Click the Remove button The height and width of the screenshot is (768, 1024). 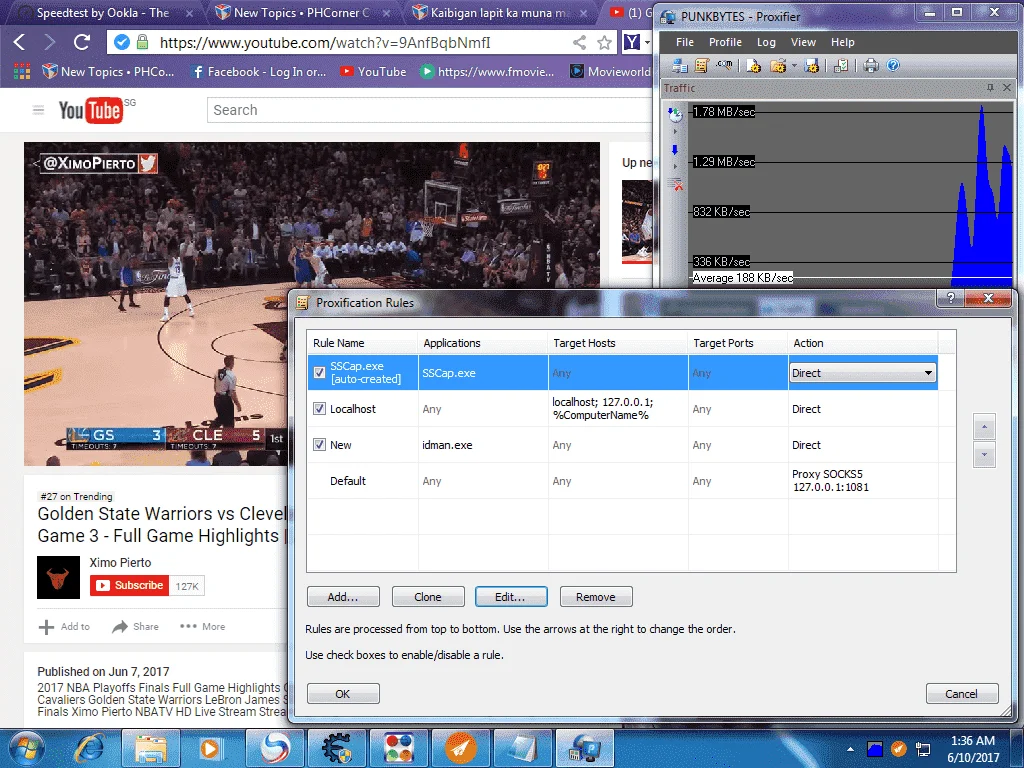click(x=596, y=597)
